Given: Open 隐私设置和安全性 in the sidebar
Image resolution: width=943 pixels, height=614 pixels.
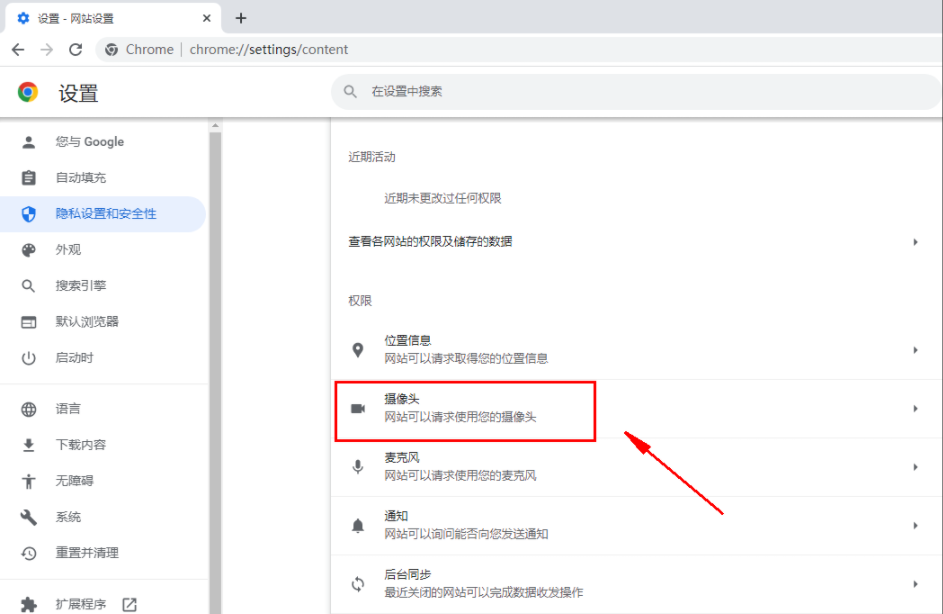Looking at the screenshot, I should (x=105, y=214).
